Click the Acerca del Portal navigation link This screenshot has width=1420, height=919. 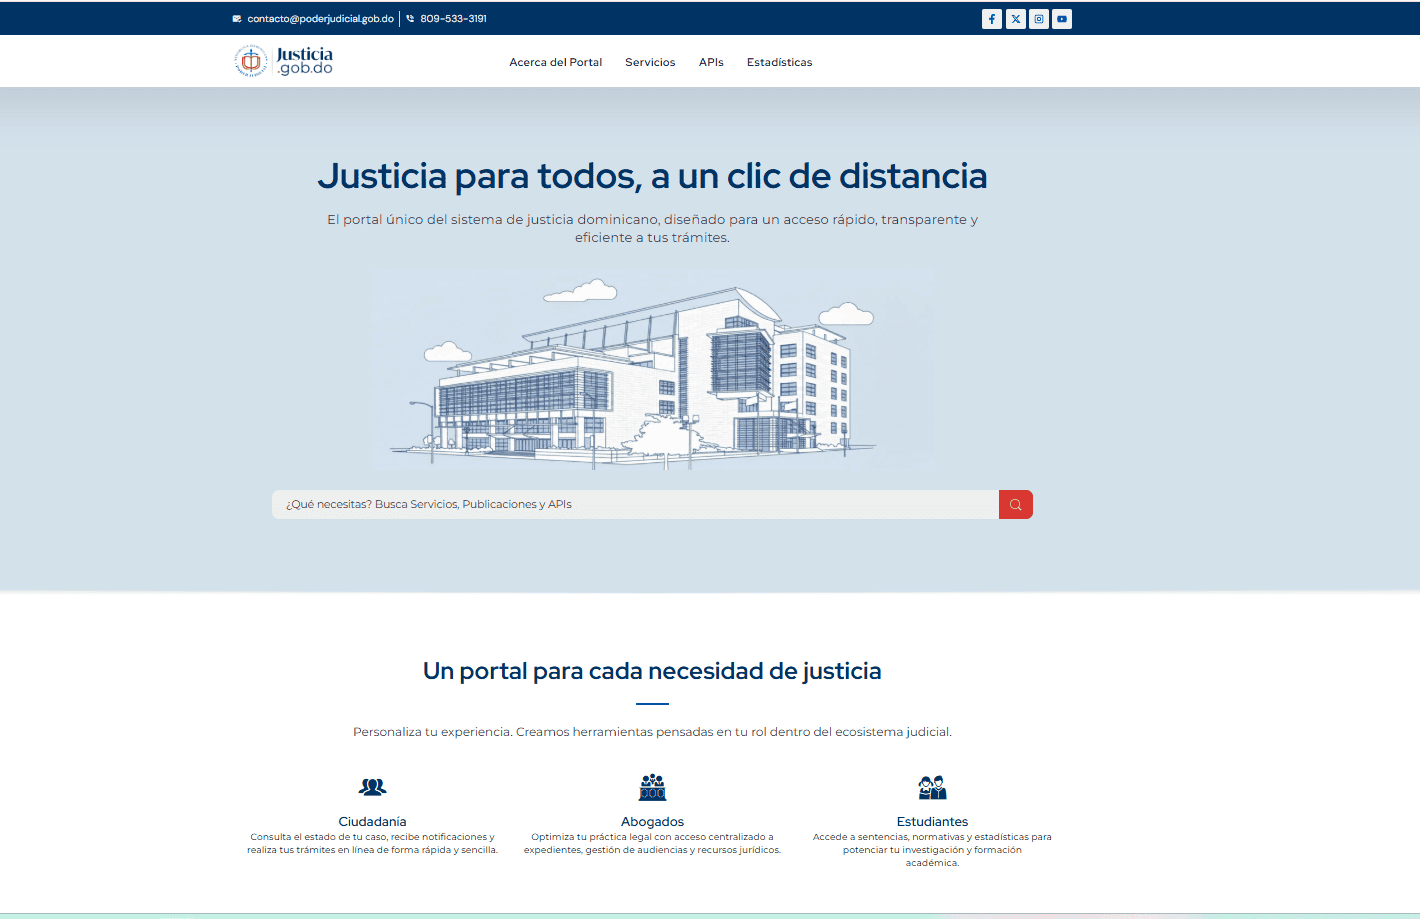pos(556,62)
